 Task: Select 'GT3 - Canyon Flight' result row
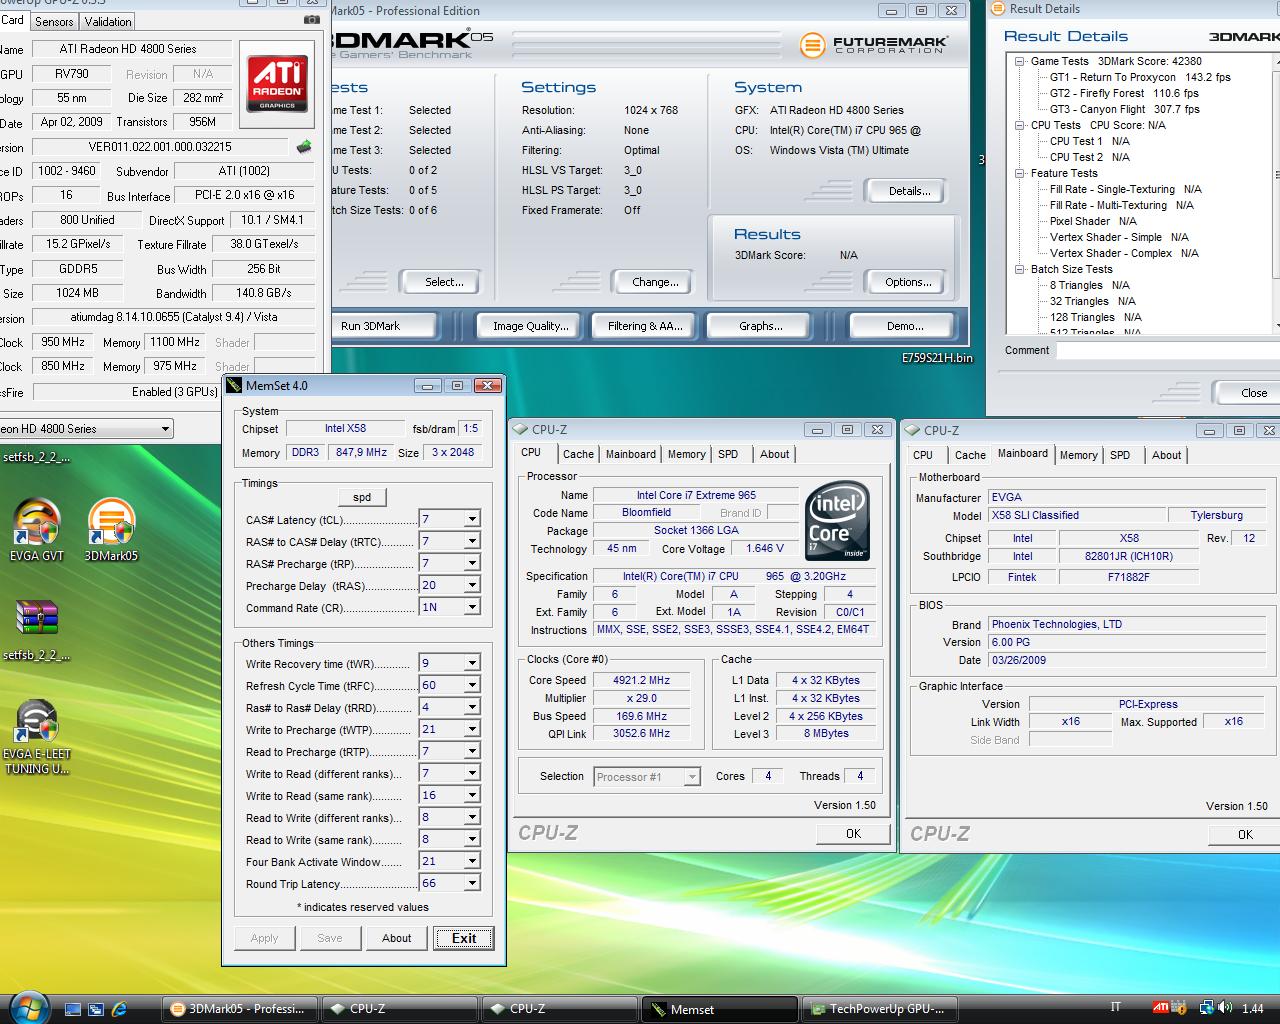[1124, 109]
